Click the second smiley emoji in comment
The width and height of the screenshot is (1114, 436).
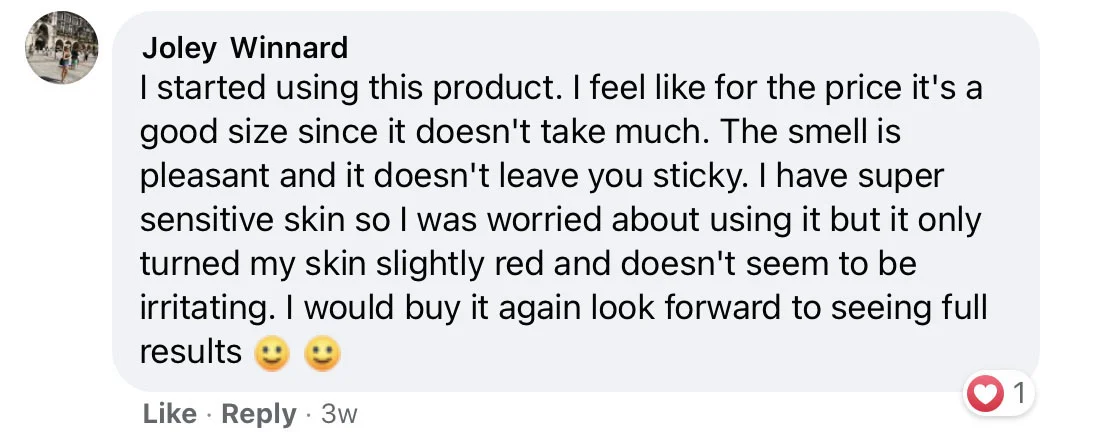(322, 353)
